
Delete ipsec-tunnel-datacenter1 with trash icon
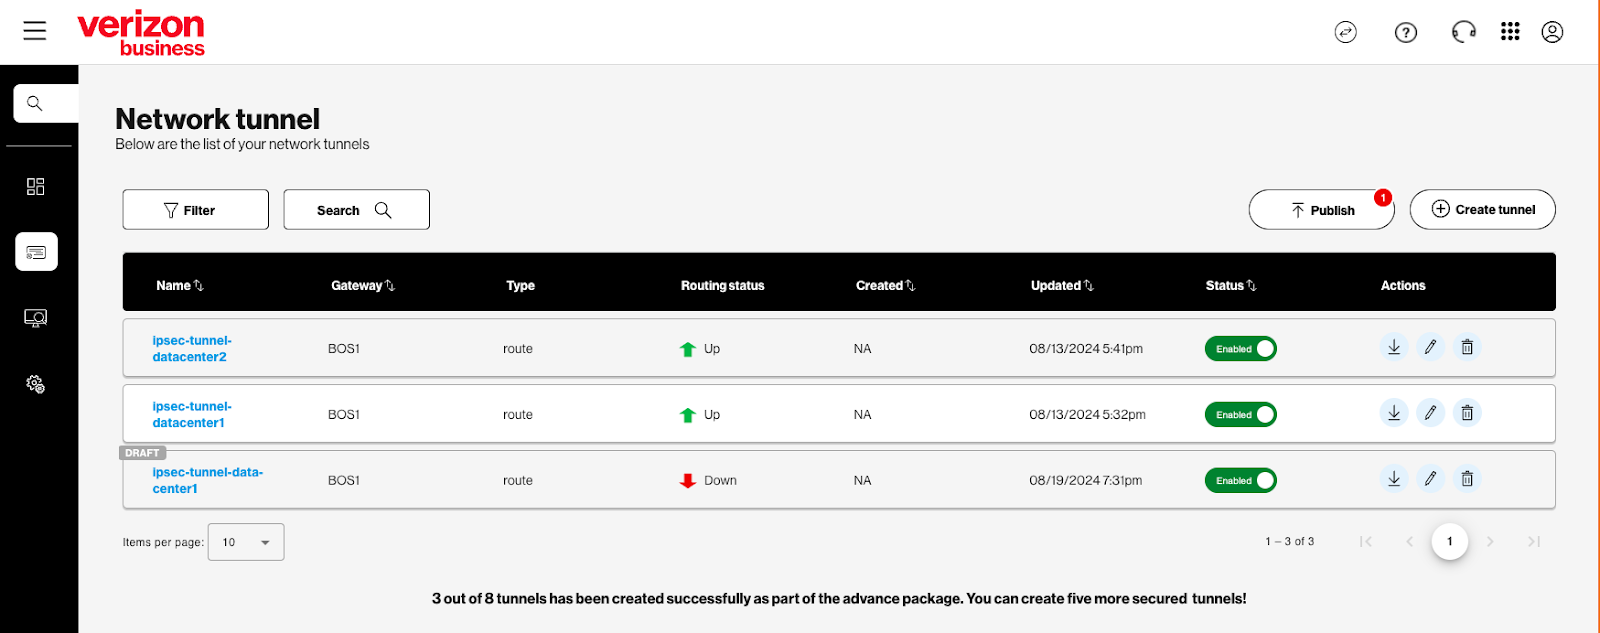pyautogui.click(x=1467, y=413)
